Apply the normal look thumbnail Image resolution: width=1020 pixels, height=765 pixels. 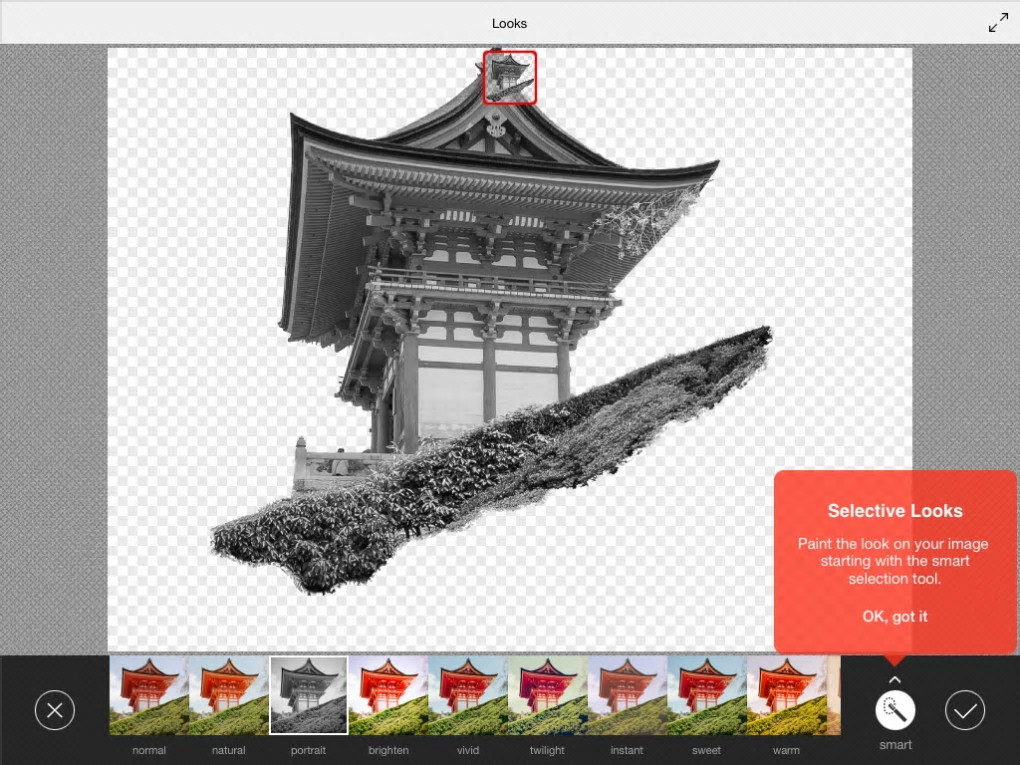[x=149, y=695]
